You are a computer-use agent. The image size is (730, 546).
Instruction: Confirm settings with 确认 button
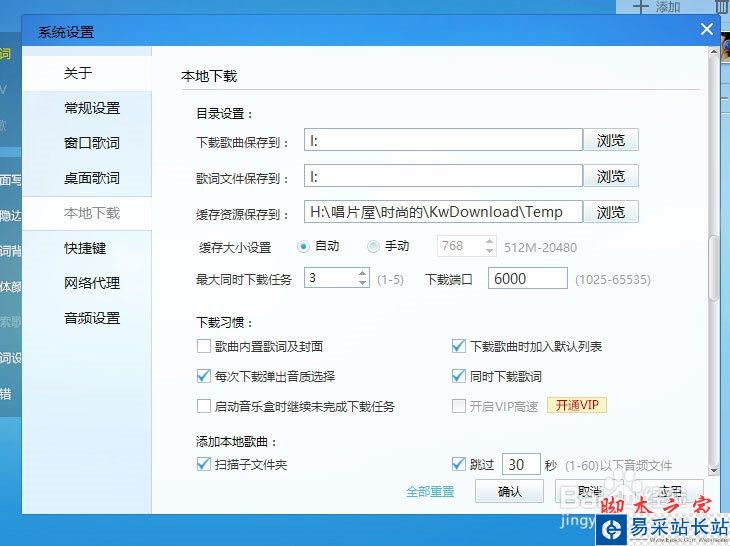pos(509,492)
